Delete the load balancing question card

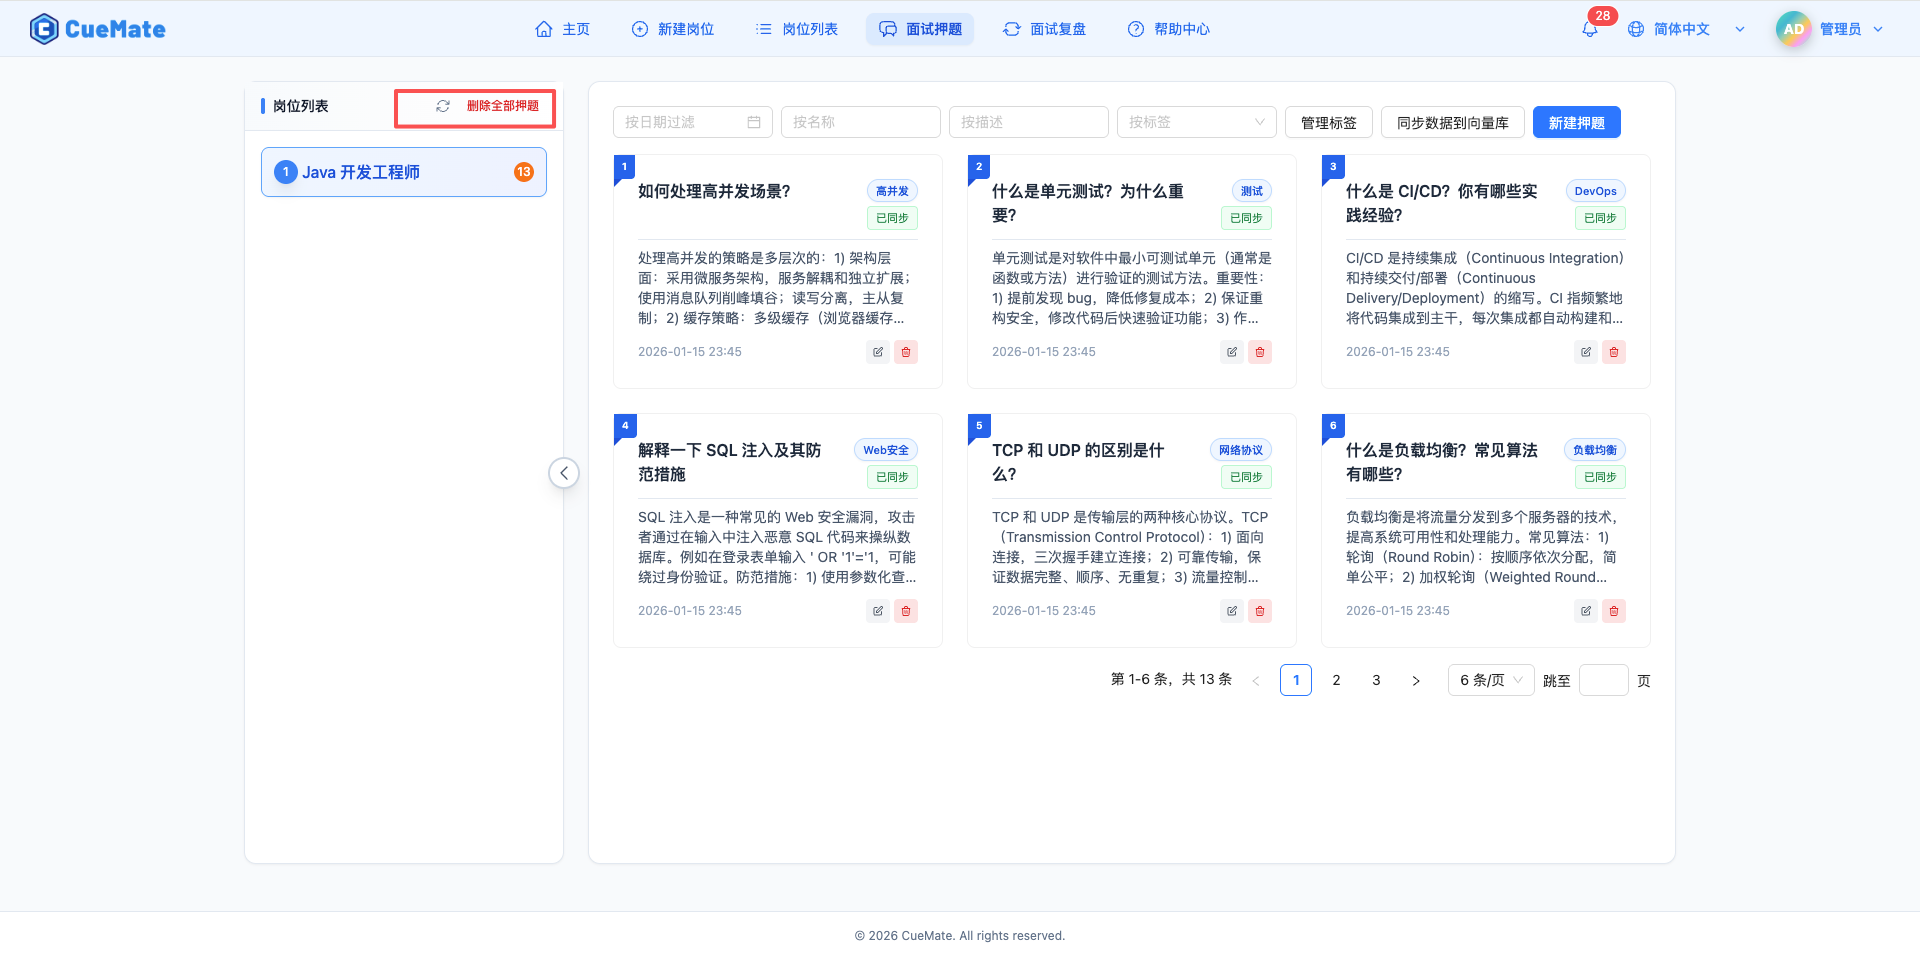[x=1613, y=611]
